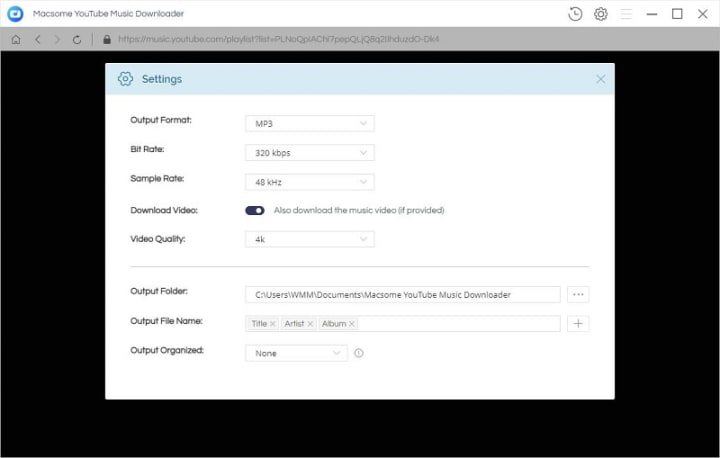
Task: Add a file name tag with plus button
Action: coord(578,324)
